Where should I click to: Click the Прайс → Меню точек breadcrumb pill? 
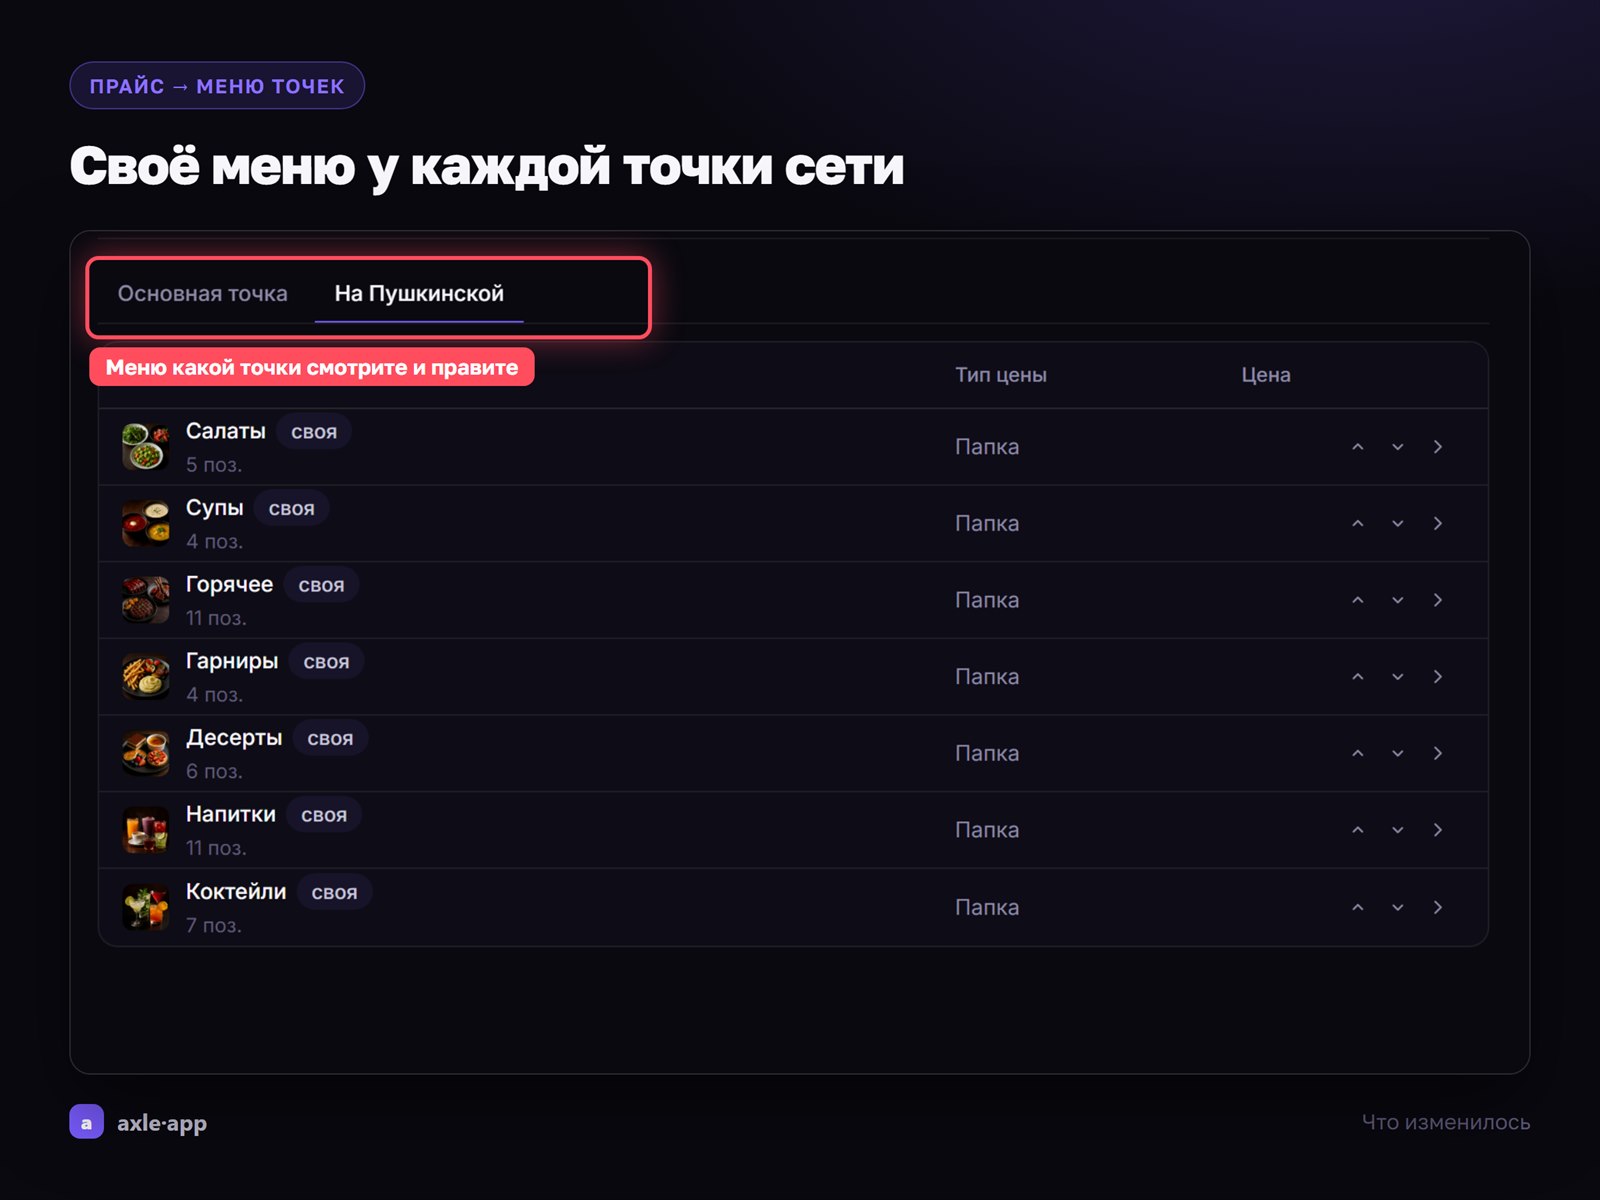217,86
